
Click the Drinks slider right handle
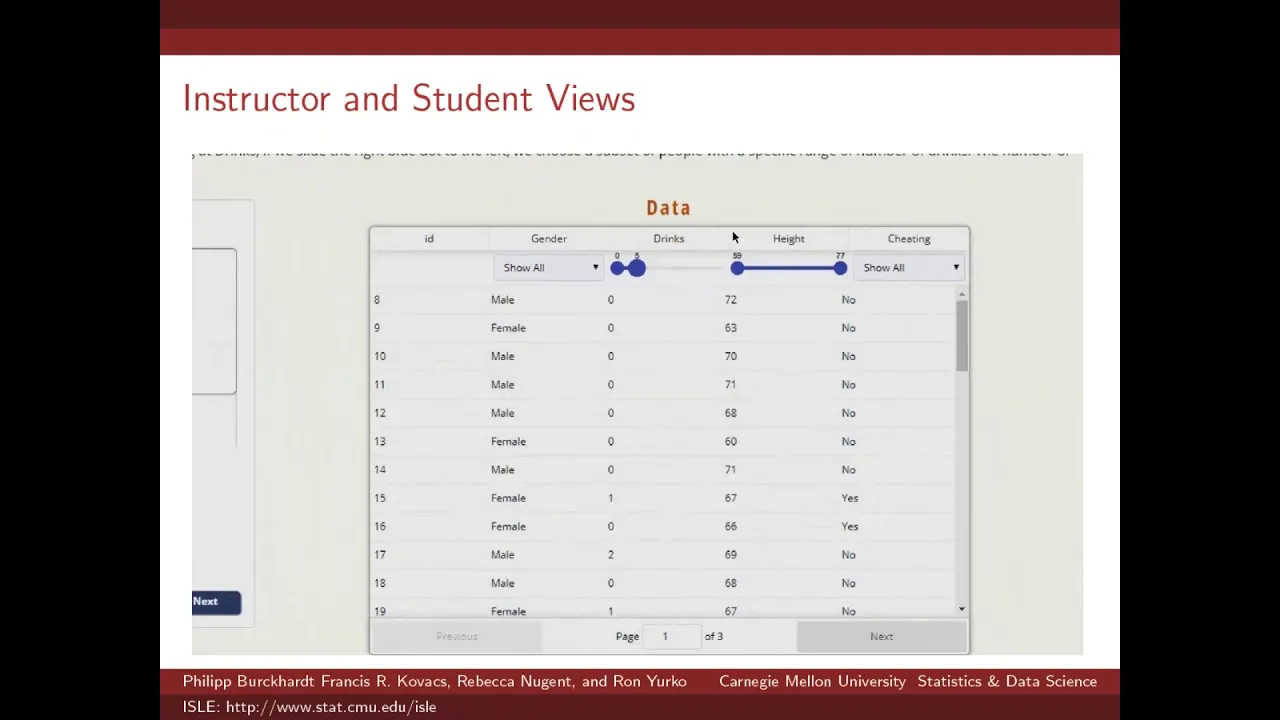(x=637, y=268)
